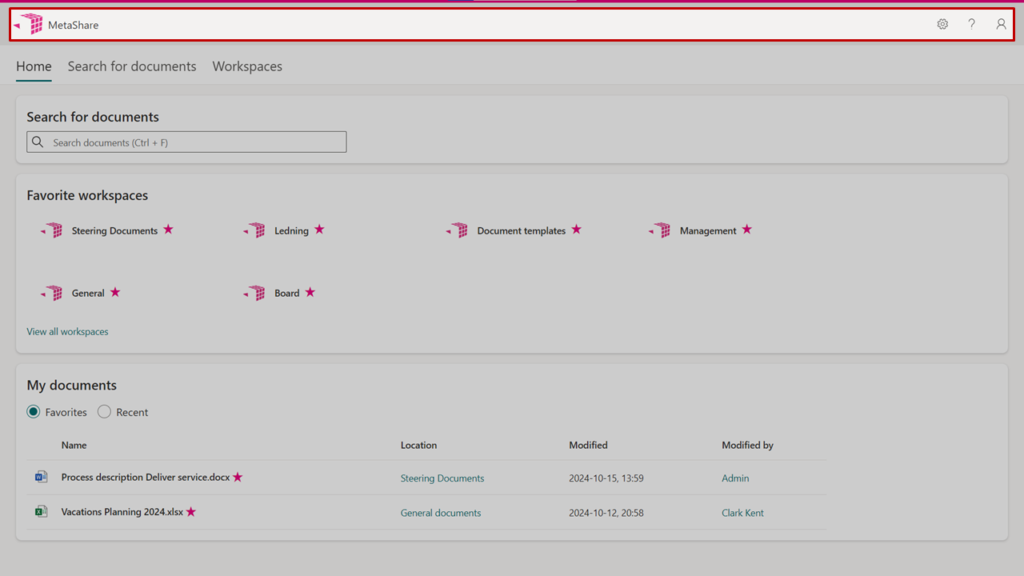Click star beside Vacations Planning 2024.xlsx
Image resolution: width=1024 pixels, height=576 pixels.
pos(191,512)
